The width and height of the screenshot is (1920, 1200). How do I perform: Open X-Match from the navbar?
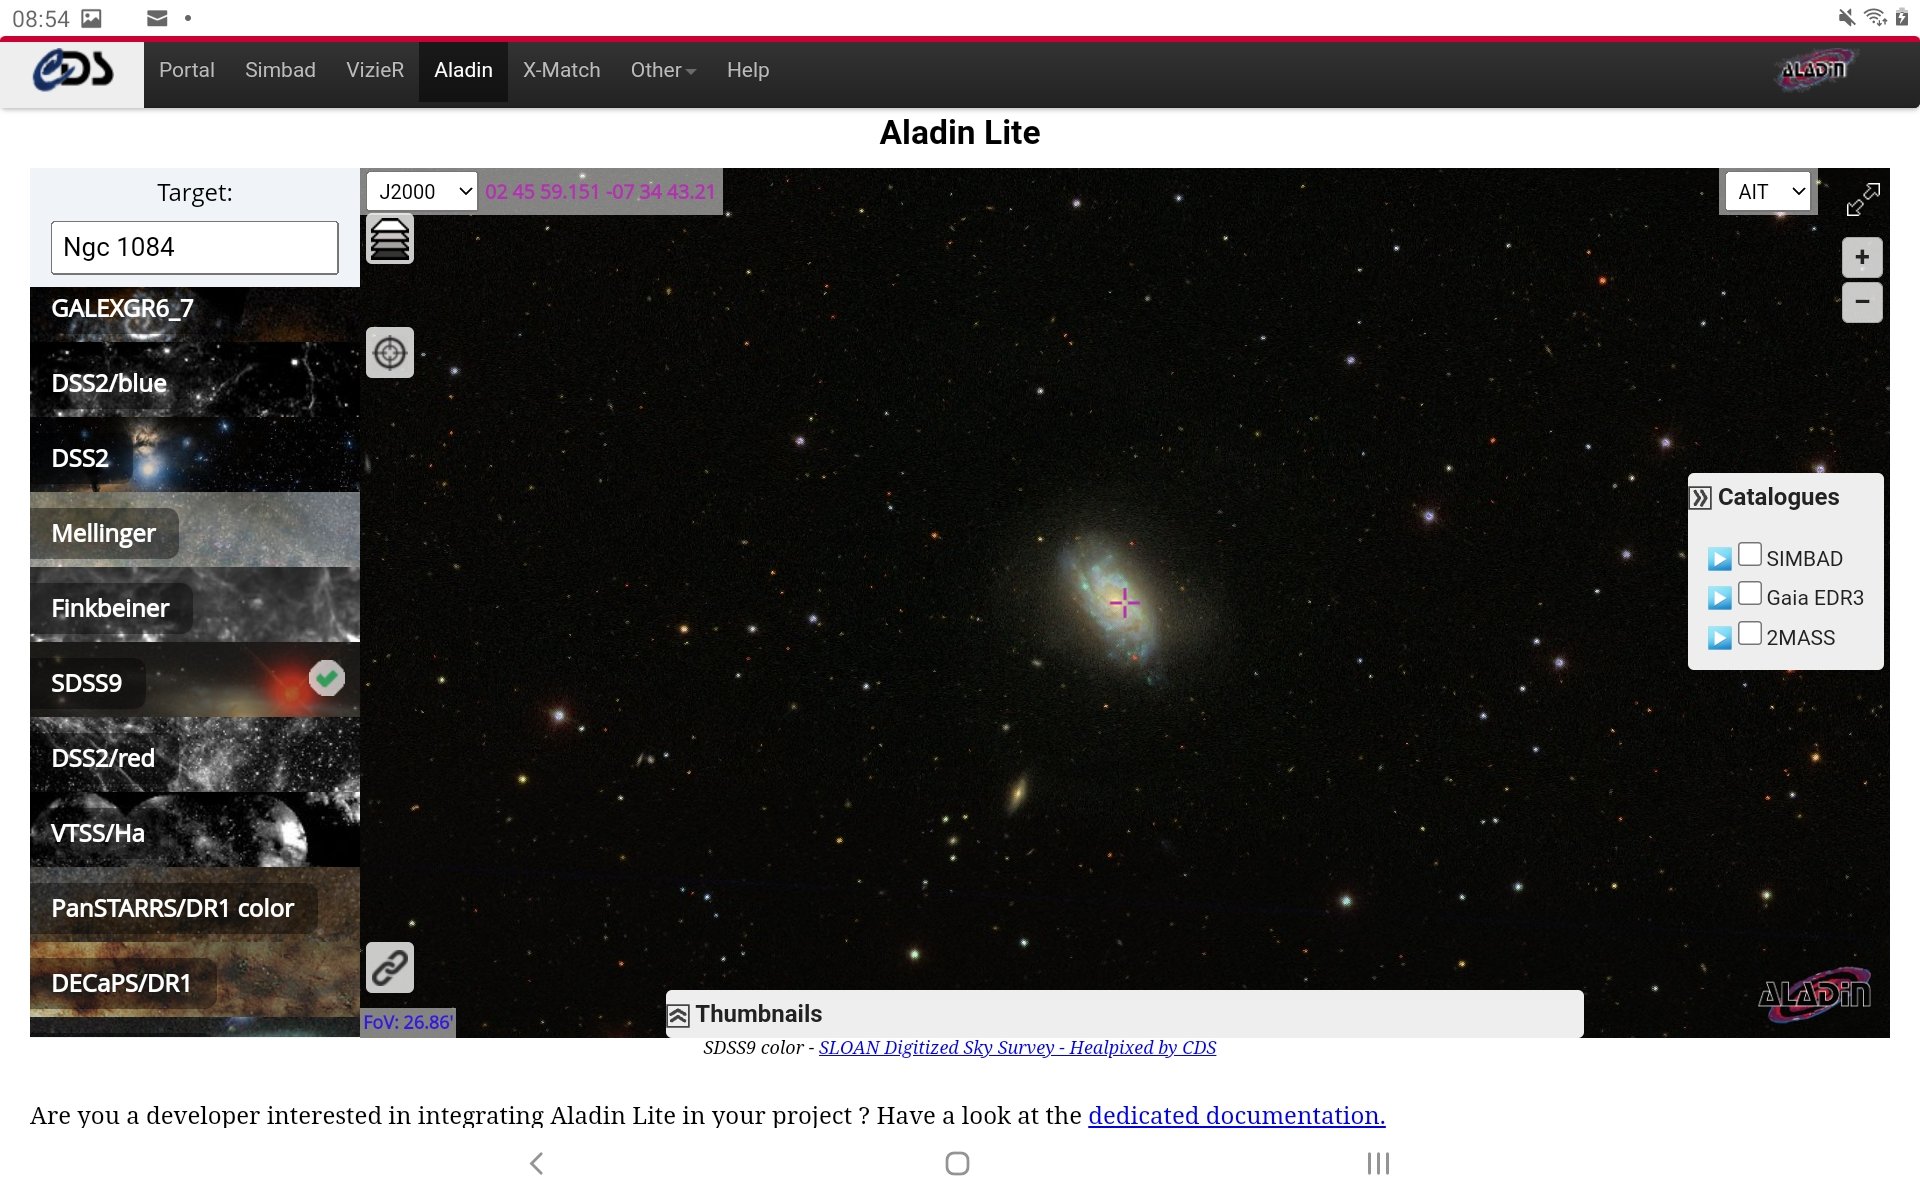[561, 70]
